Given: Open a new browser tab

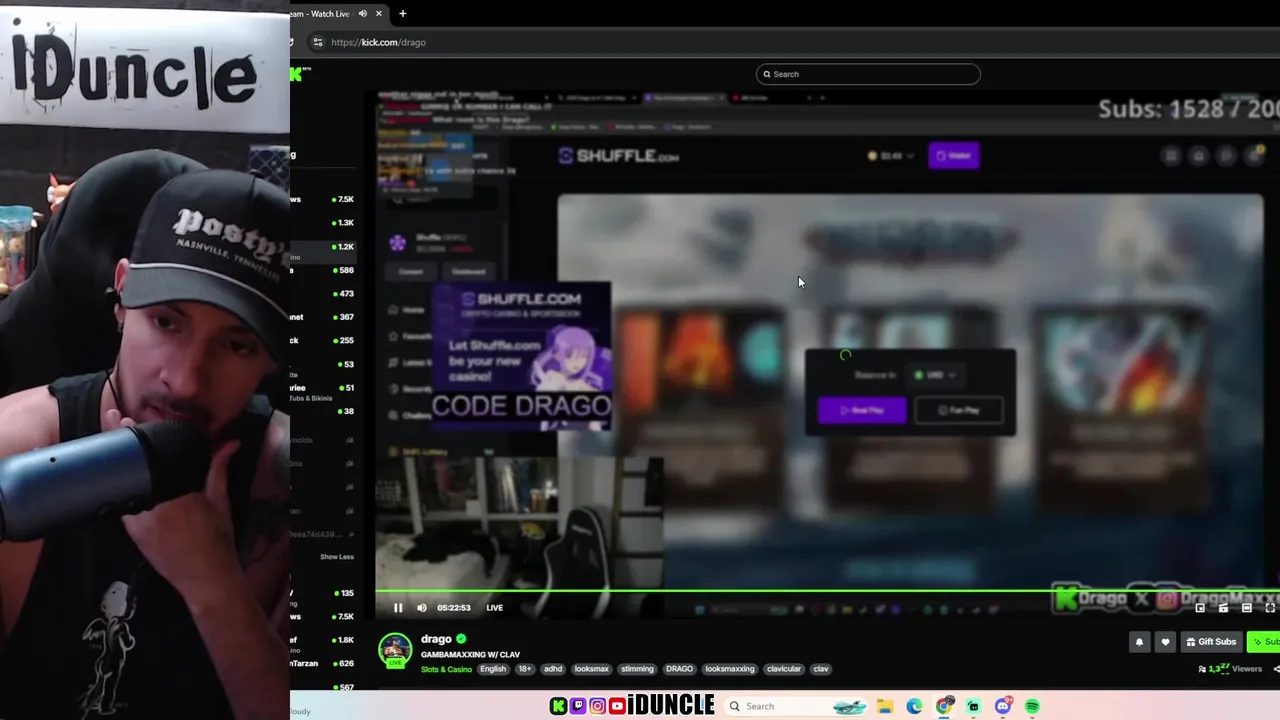Looking at the screenshot, I should (x=402, y=14).
